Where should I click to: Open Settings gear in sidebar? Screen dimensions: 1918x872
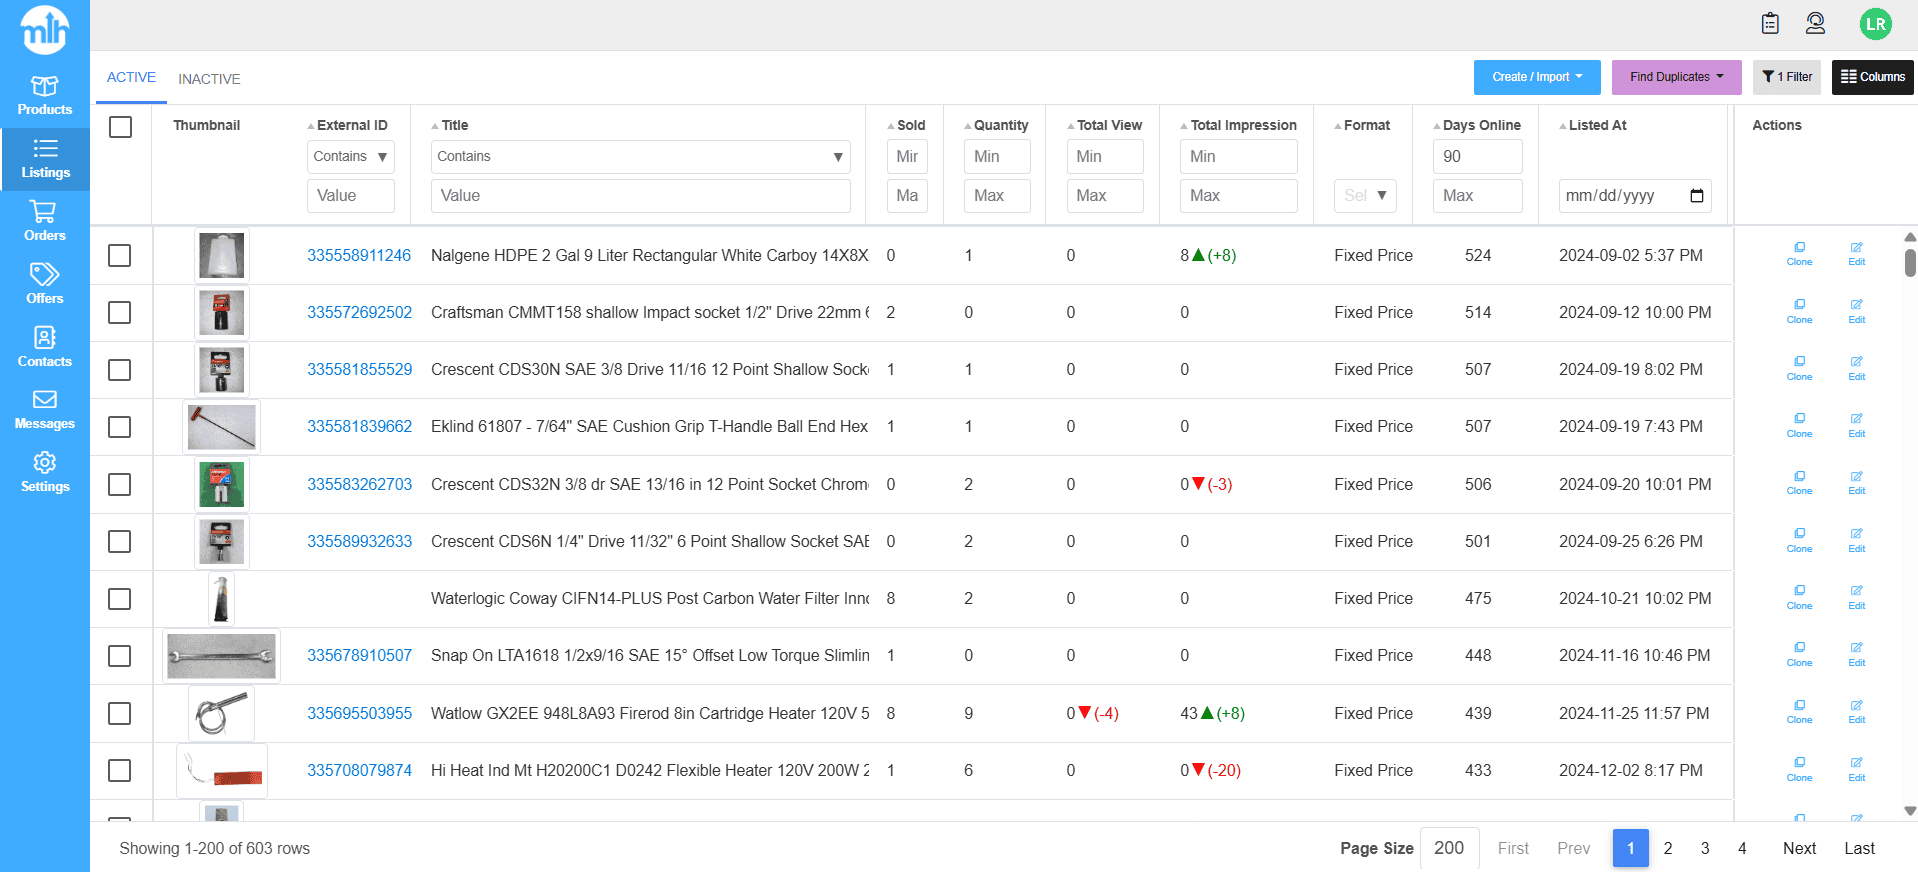point(44,473)
